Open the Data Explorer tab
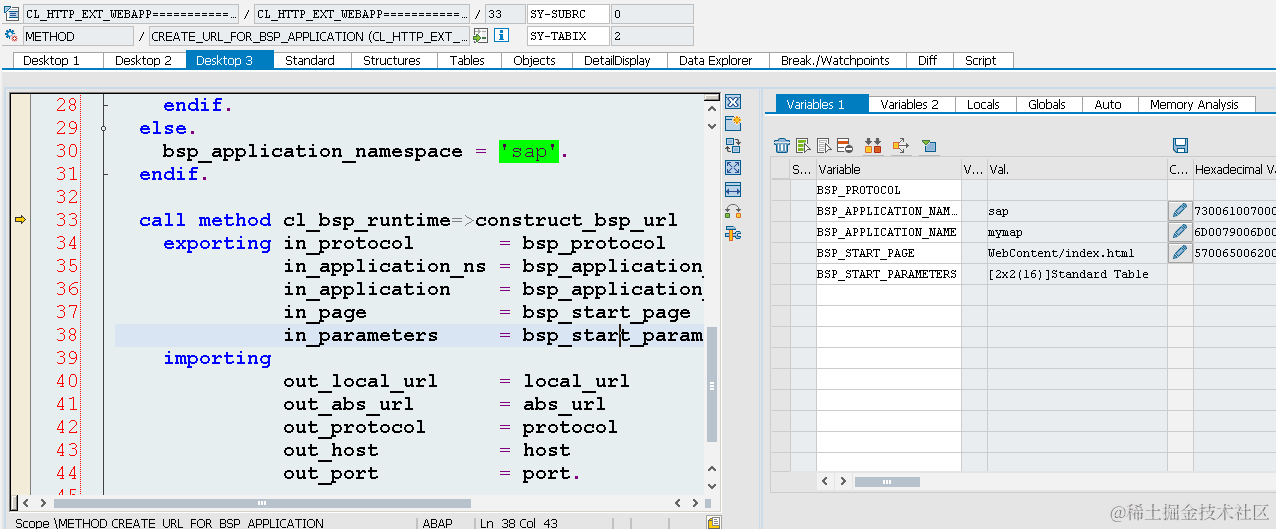 click(x=716, y=60)
